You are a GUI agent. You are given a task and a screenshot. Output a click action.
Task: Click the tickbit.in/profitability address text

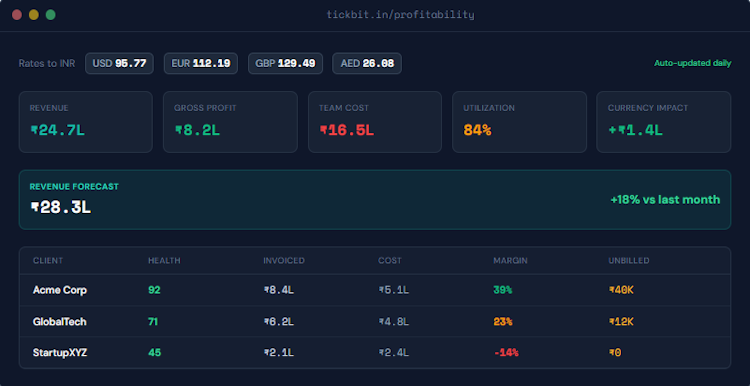[400, 15]
